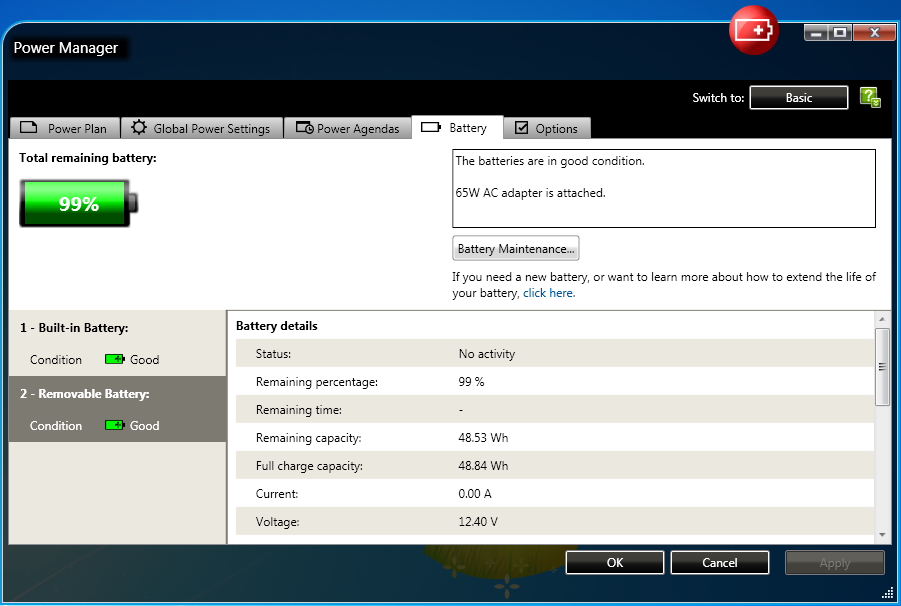This screenshot has height=606, width=901.
Task: Maximize the Power Manager window
Action: pos(840,33)
